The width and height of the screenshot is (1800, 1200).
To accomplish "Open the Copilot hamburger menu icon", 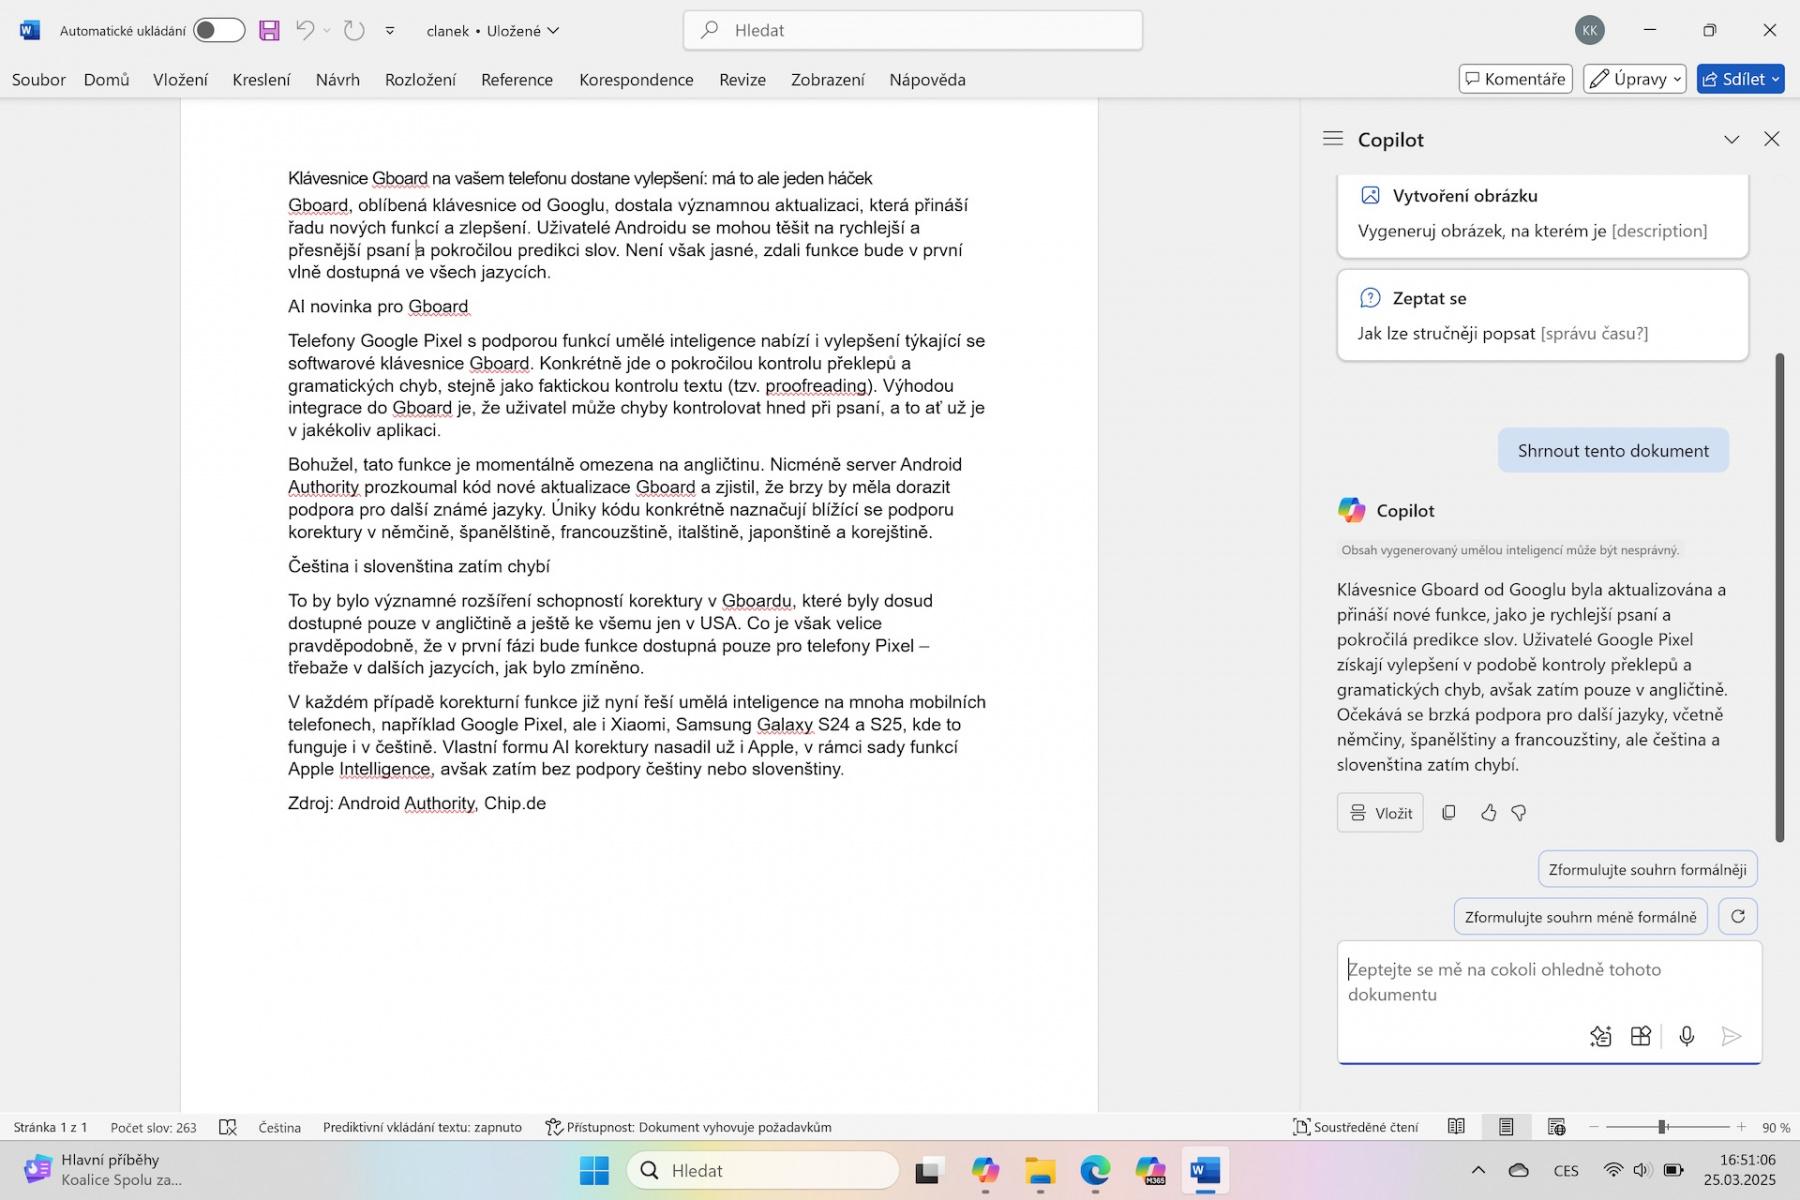I will pos(1332,139).
